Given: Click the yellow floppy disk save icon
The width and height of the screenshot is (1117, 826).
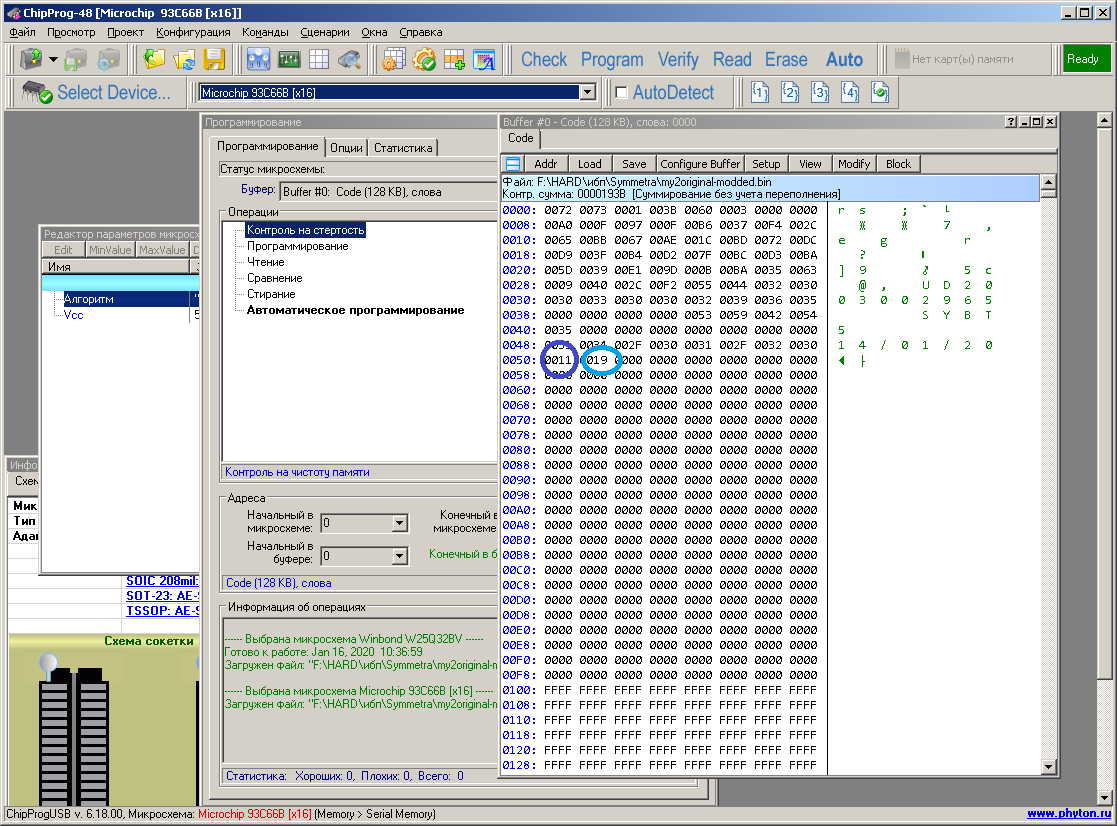Looking at the screenshot, I should coord(214,59).
